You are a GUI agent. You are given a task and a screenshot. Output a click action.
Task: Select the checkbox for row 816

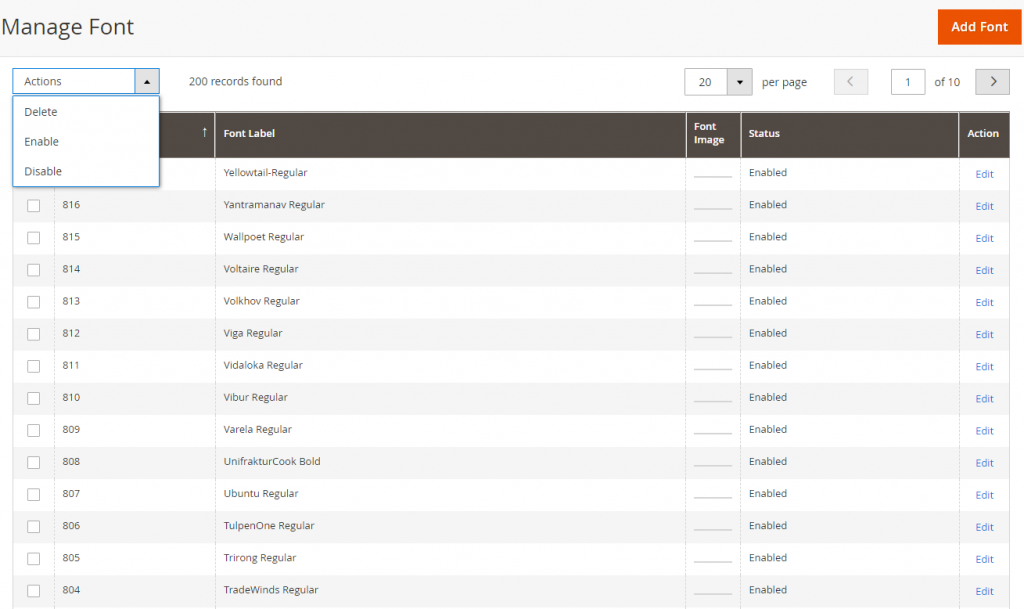point(33,205)
